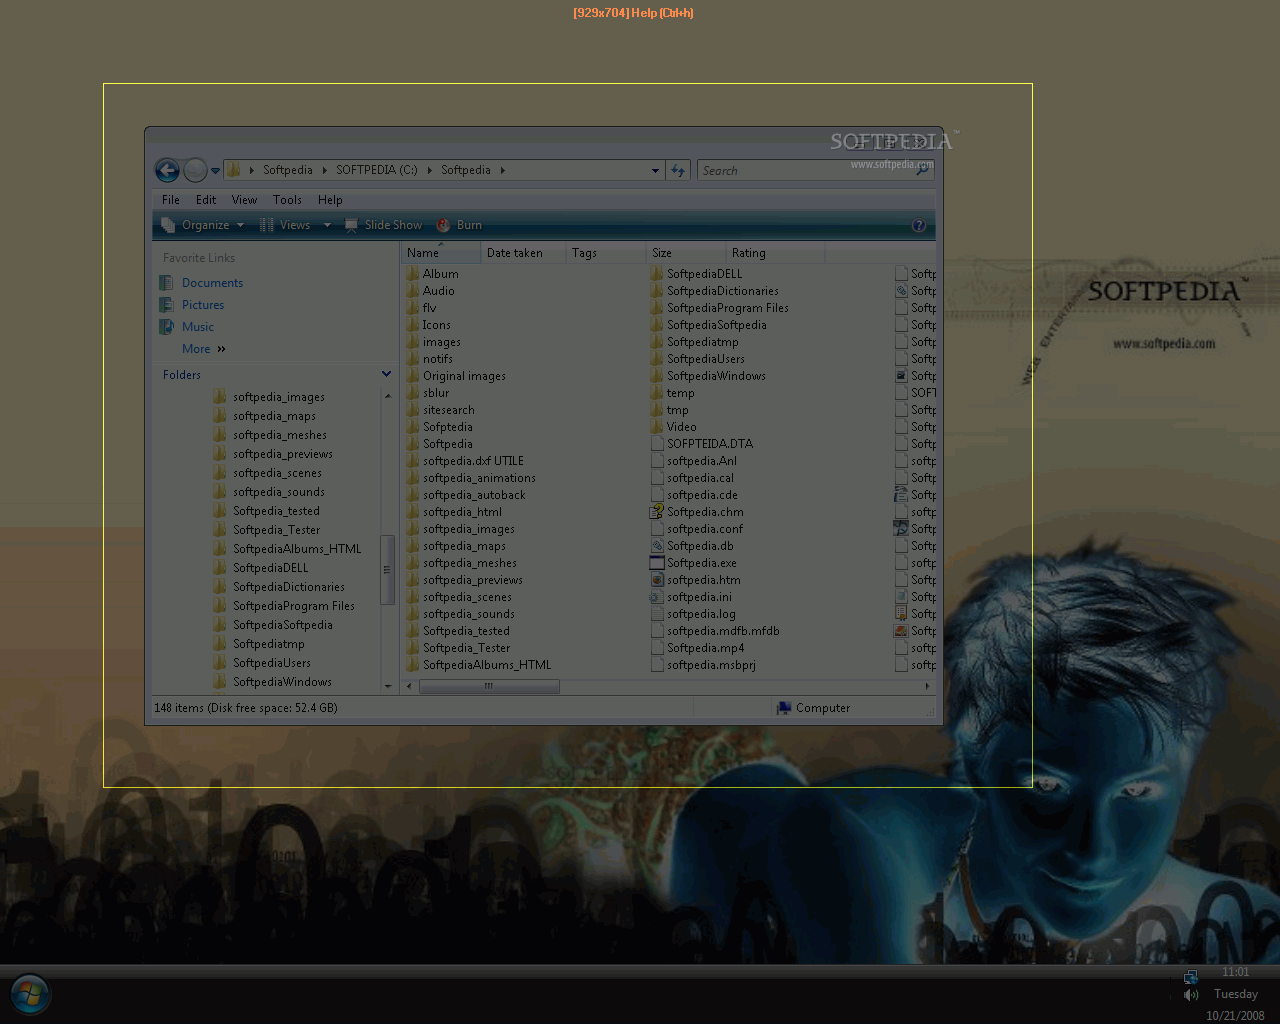
Task: Click horizontal scrollbar thumb in file list
Action: point(489,686)
